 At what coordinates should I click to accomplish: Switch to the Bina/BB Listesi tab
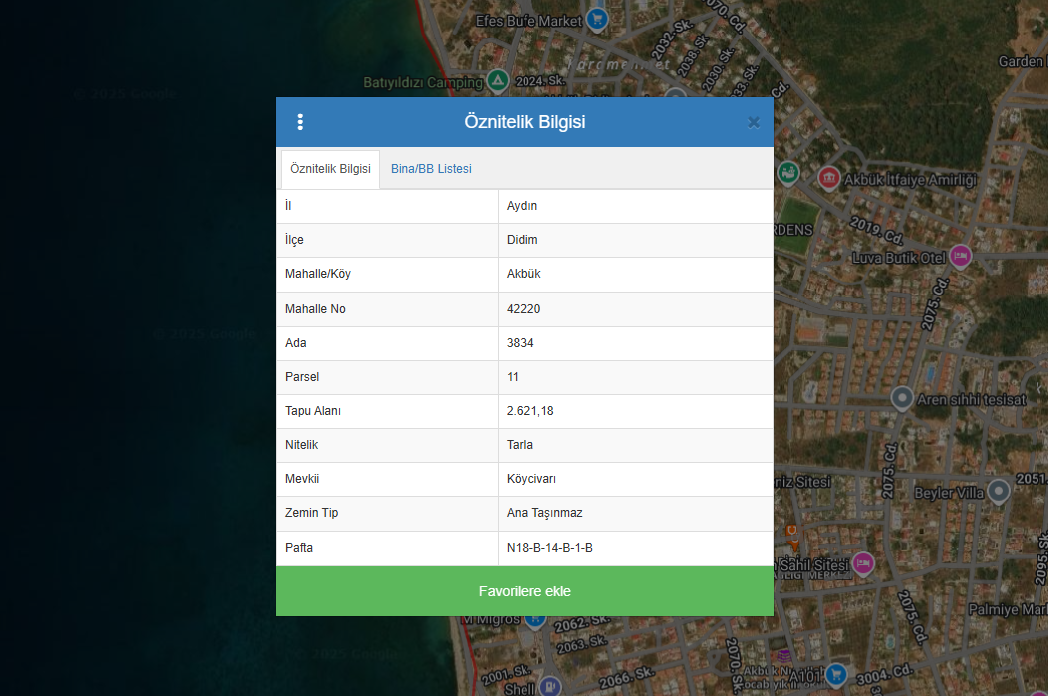click(x=431, y=169)
